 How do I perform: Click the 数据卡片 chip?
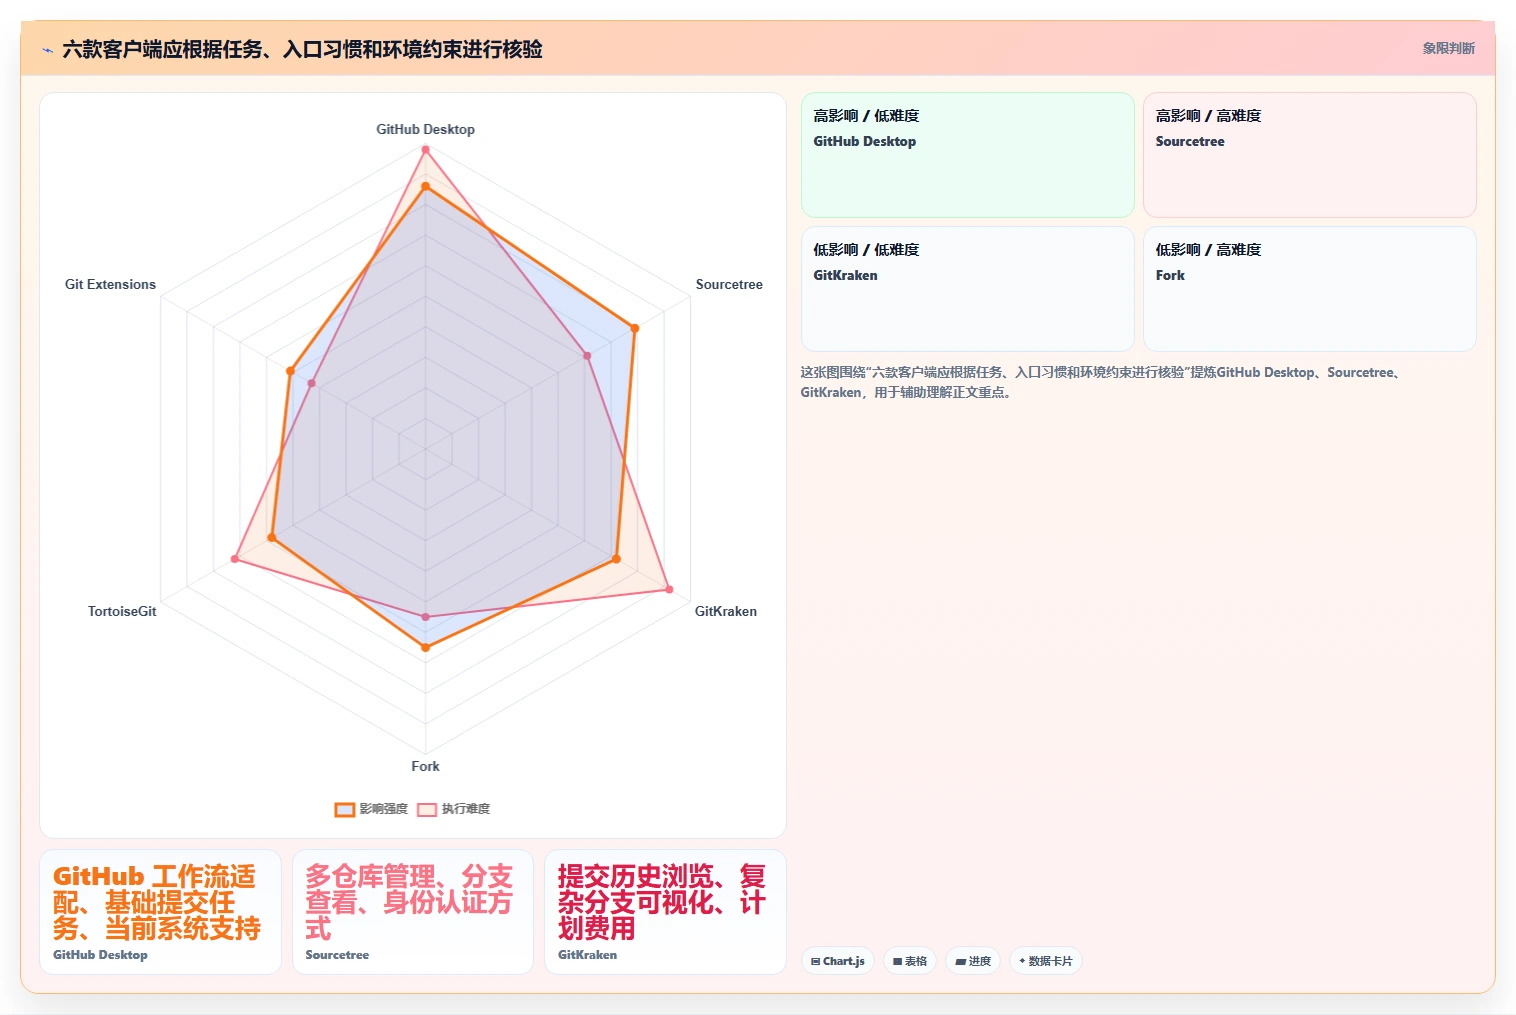(1046, 961)
